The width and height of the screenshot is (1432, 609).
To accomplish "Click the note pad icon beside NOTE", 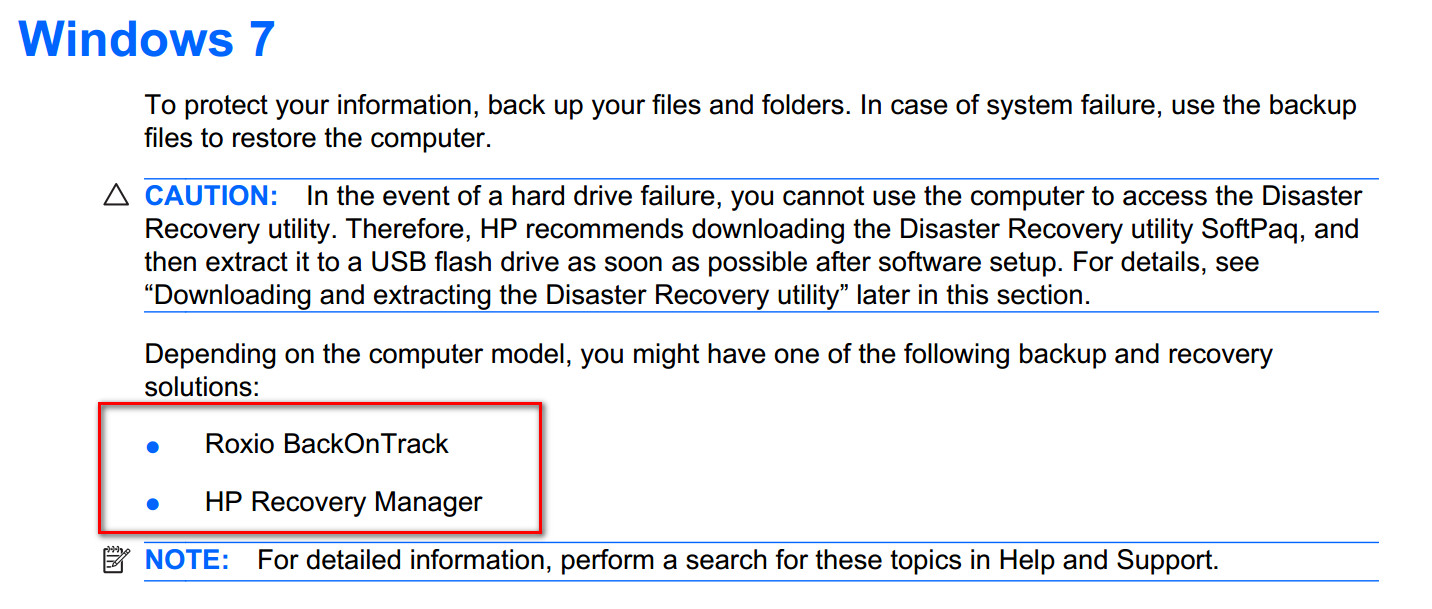I will point(117,560).
